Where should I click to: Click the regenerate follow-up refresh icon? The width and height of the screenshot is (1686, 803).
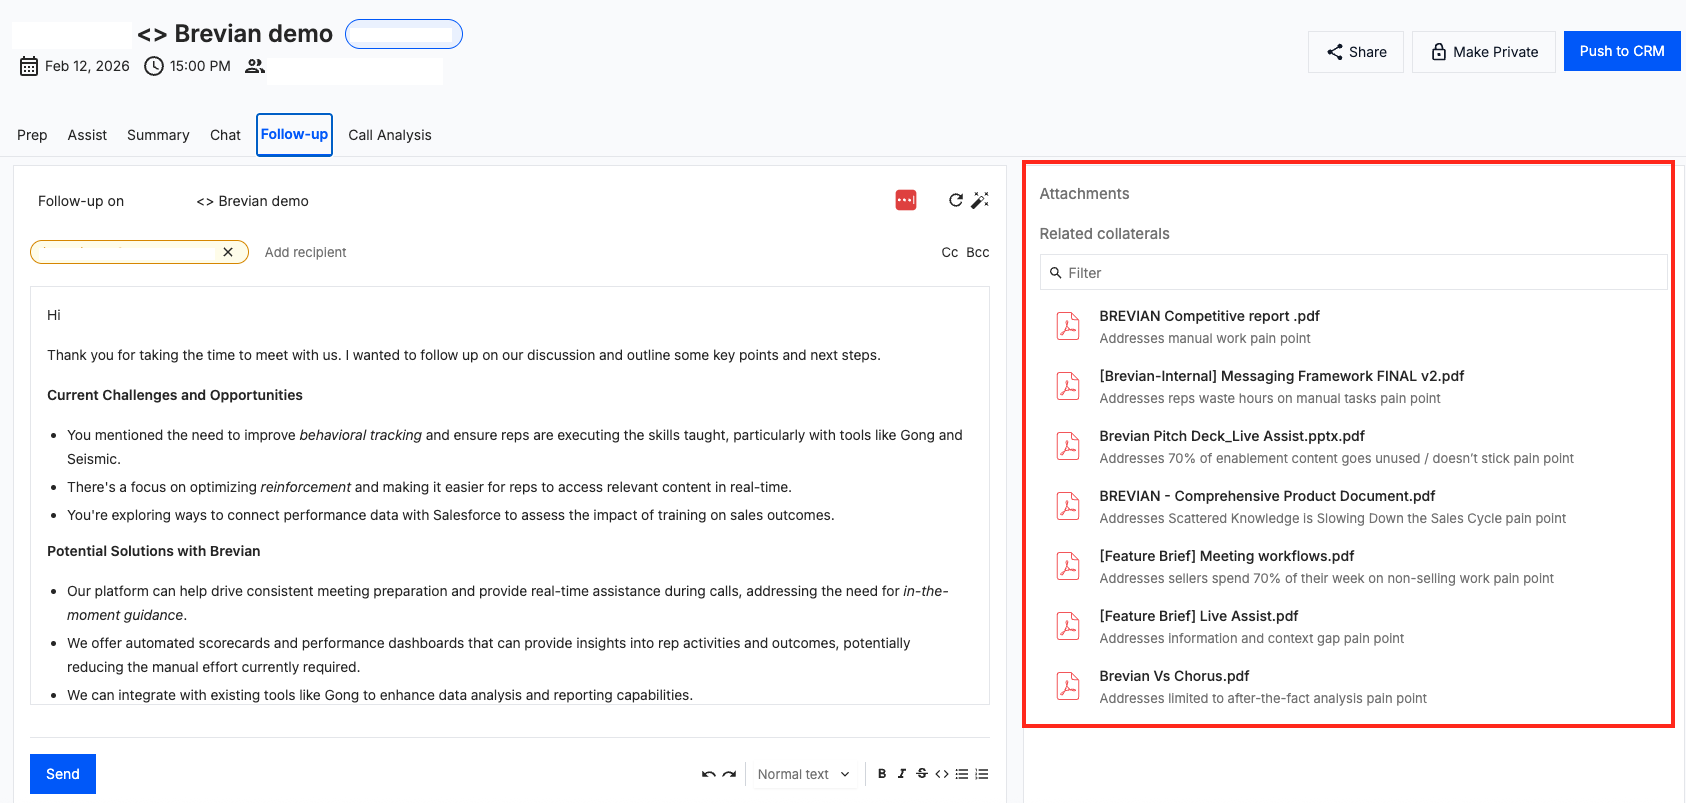click(955, 200)
